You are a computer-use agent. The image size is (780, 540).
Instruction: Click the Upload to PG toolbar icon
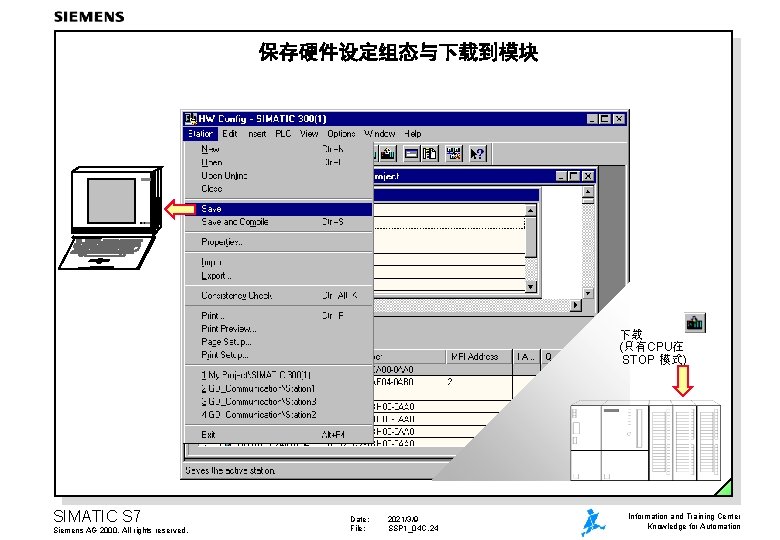pyautogui.click(x=388, y=154)
